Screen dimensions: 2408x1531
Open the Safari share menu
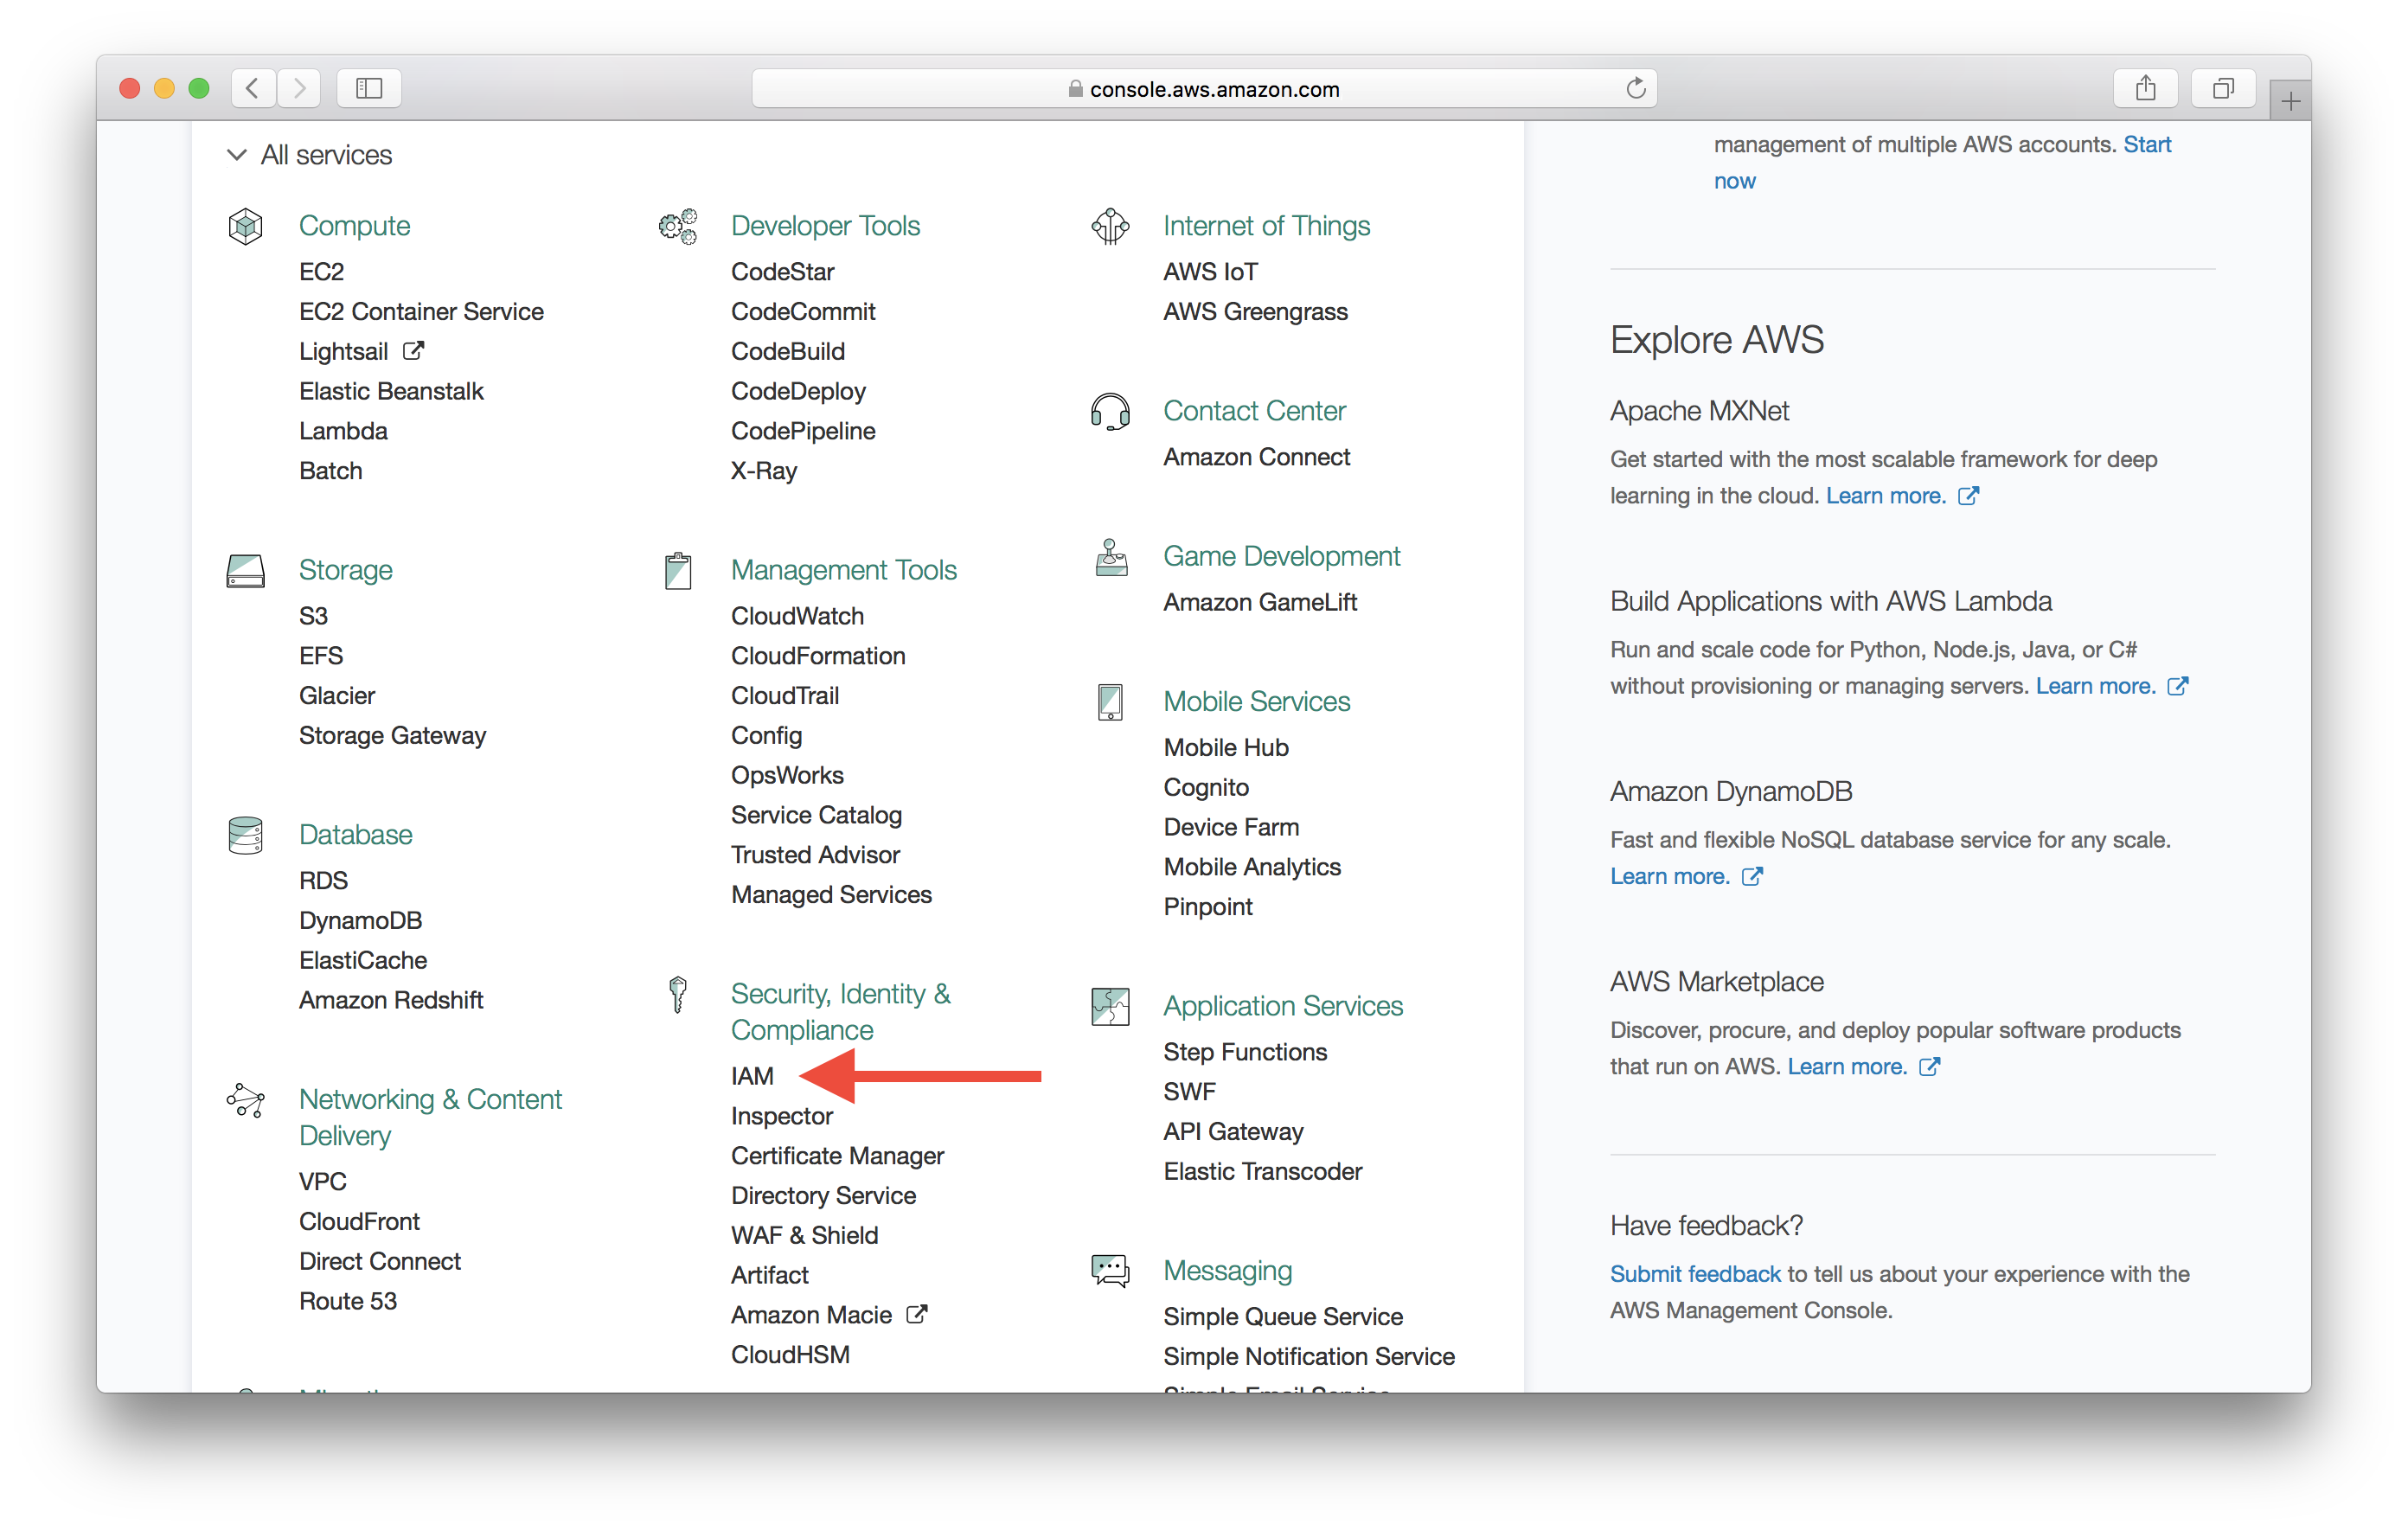coord(2145,88)
